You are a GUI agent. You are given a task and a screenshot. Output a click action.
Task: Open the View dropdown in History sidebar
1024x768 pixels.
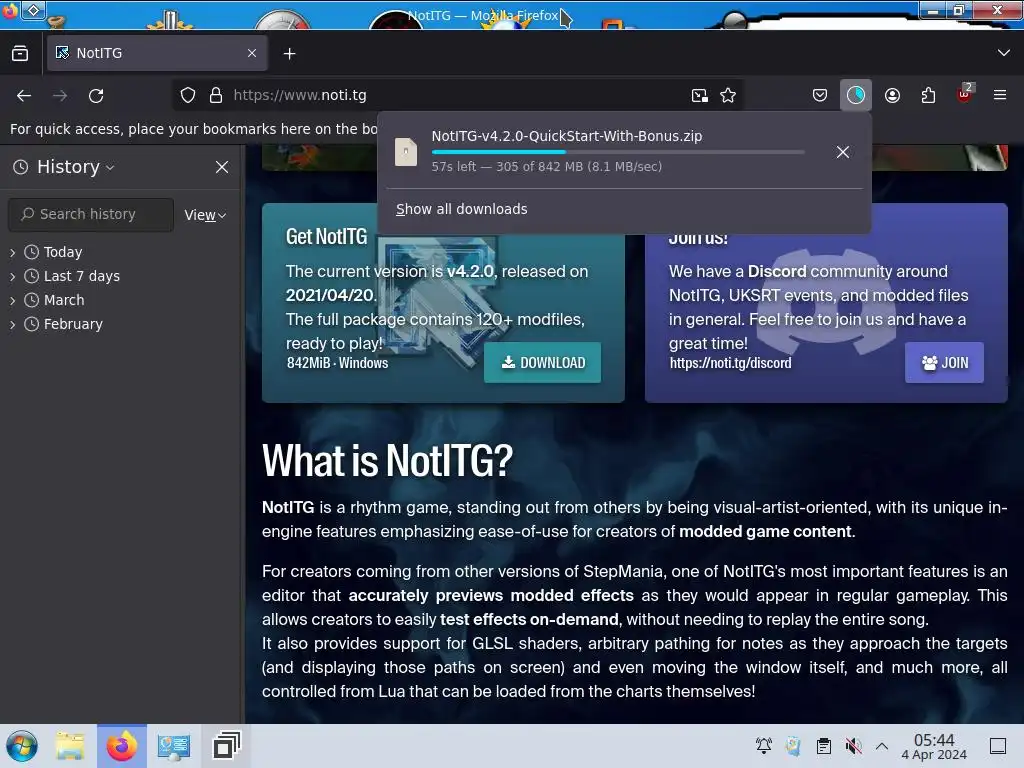pos(205,215)
